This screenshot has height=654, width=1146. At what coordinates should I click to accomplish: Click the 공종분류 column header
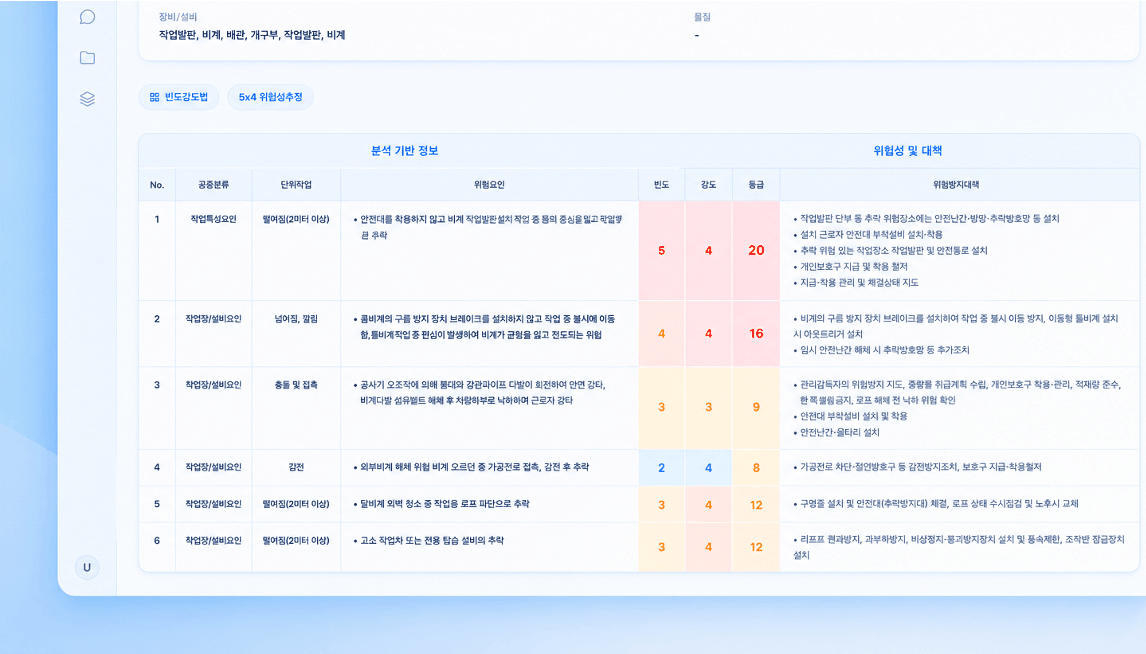(x=213, y=185)
